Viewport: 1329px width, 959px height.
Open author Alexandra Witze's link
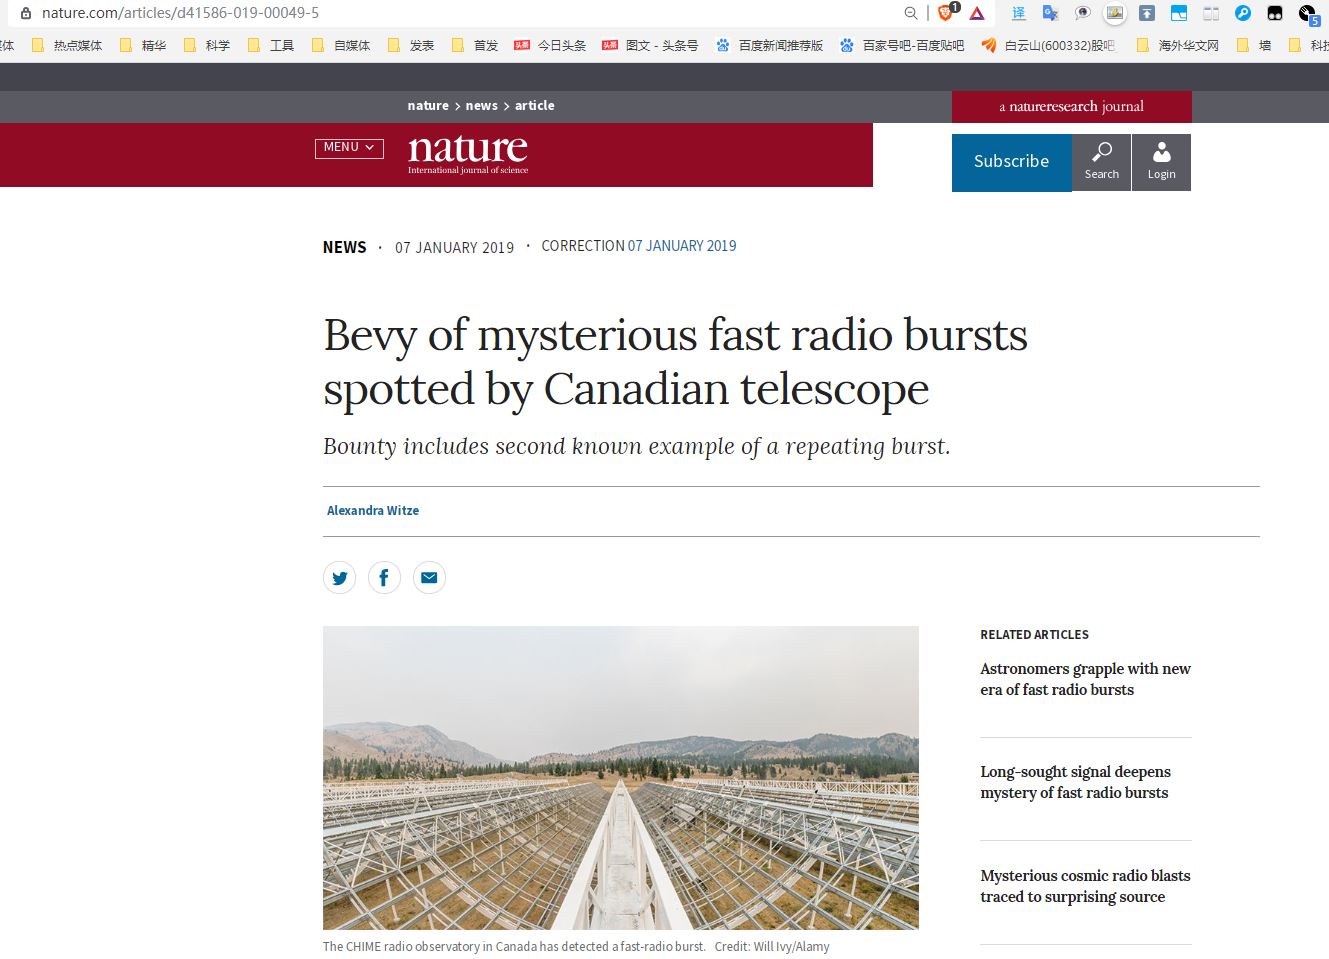(x=373, y=511)
